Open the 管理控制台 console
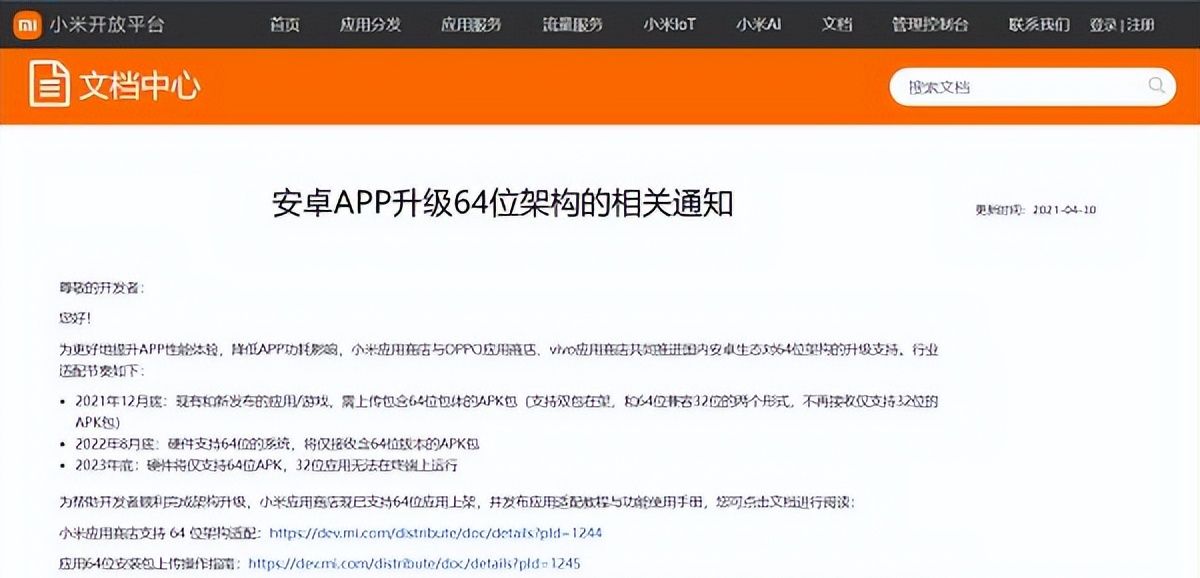This screenshot has width=1200, height=578. tap(929, 25)
